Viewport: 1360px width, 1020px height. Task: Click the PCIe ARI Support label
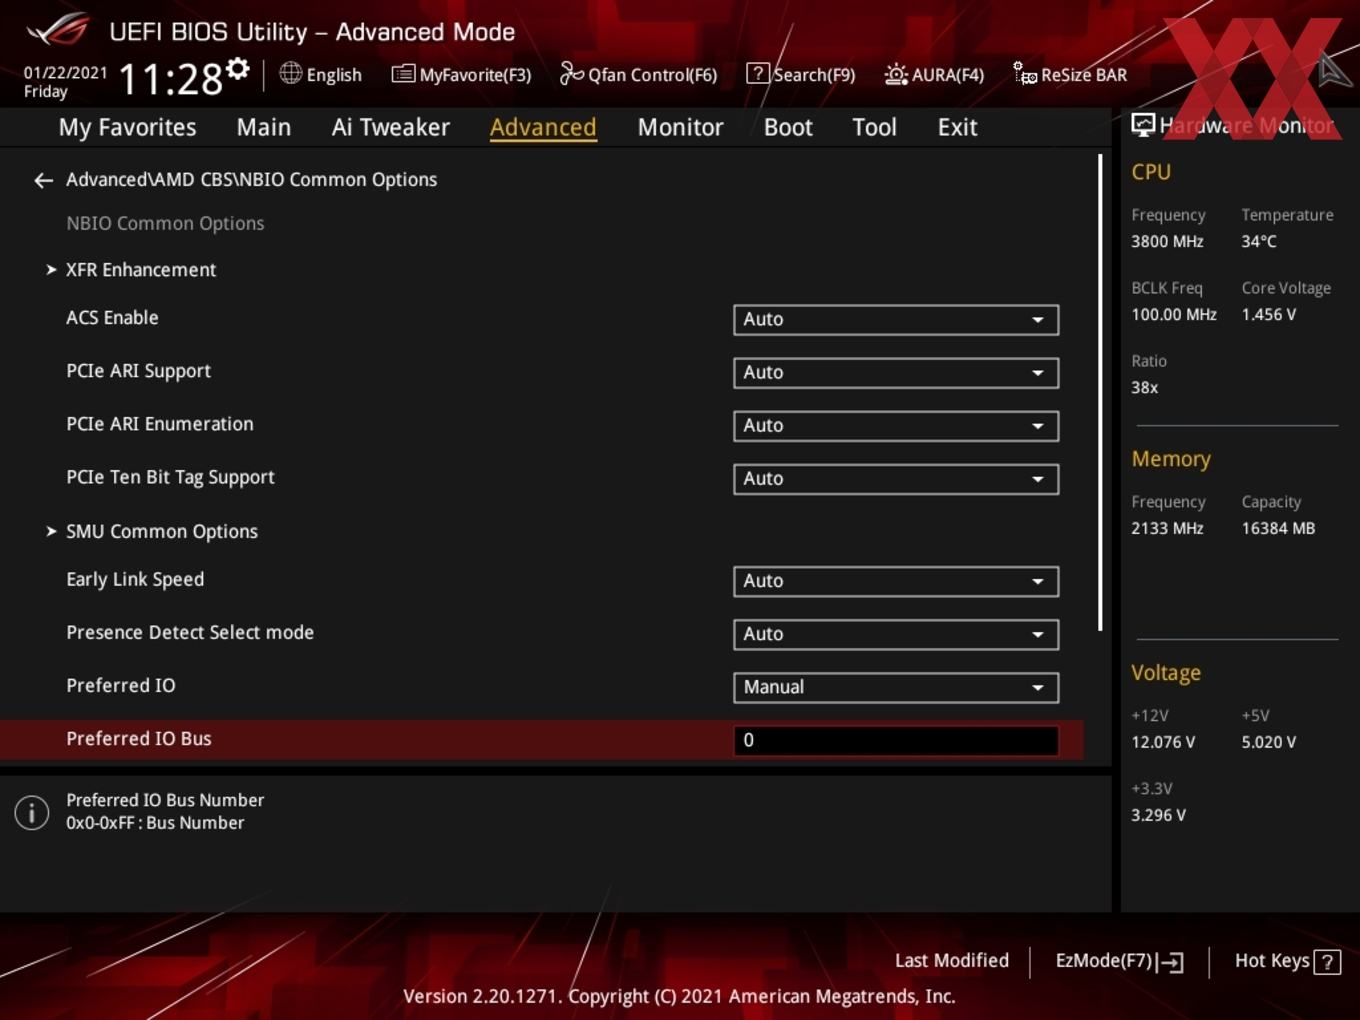point(138,371)
